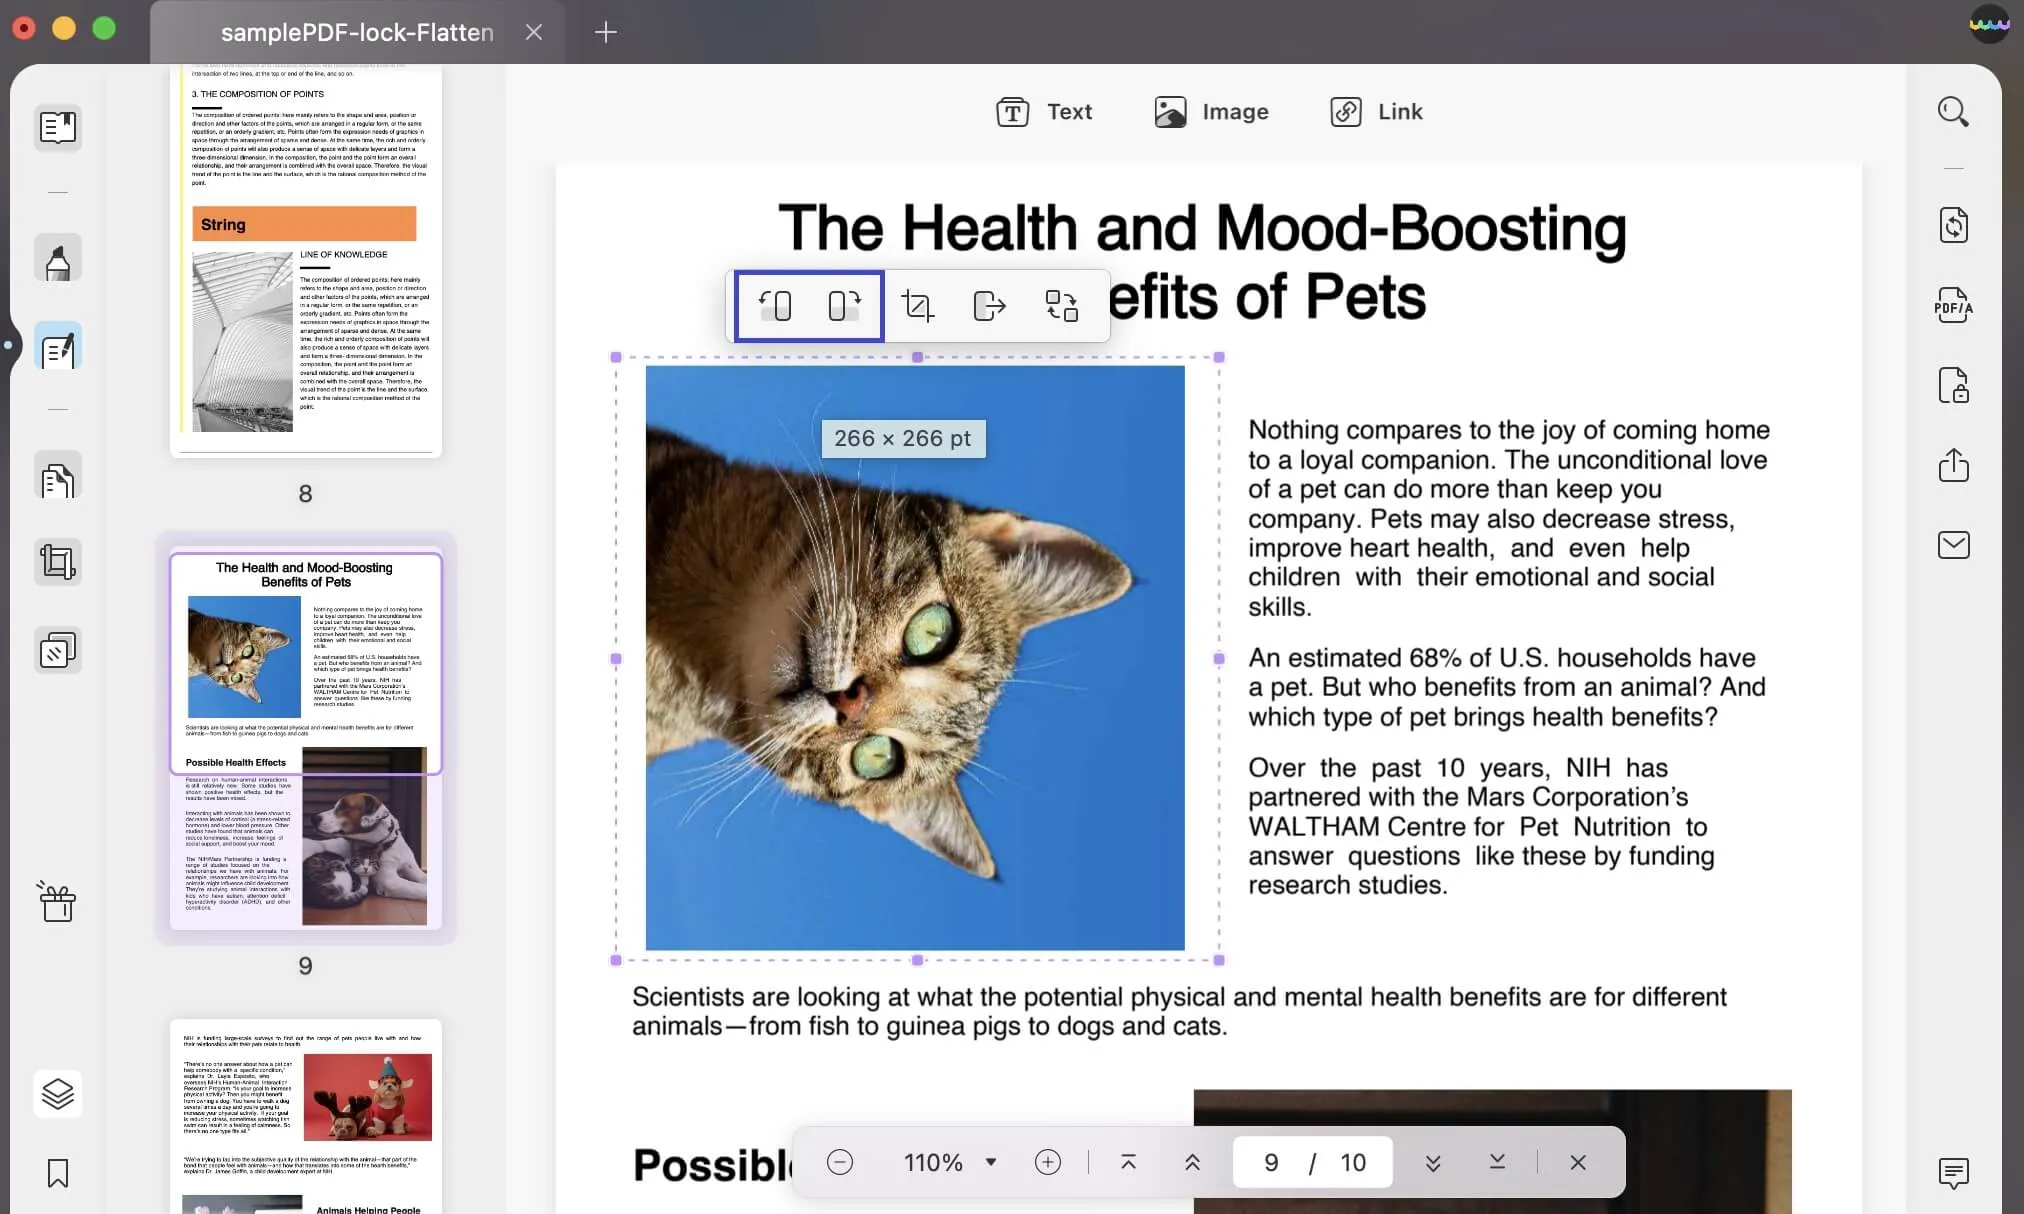Expand the page navigation input field
The image size is (2024, 1214).
click(x=1312, y=1162)
